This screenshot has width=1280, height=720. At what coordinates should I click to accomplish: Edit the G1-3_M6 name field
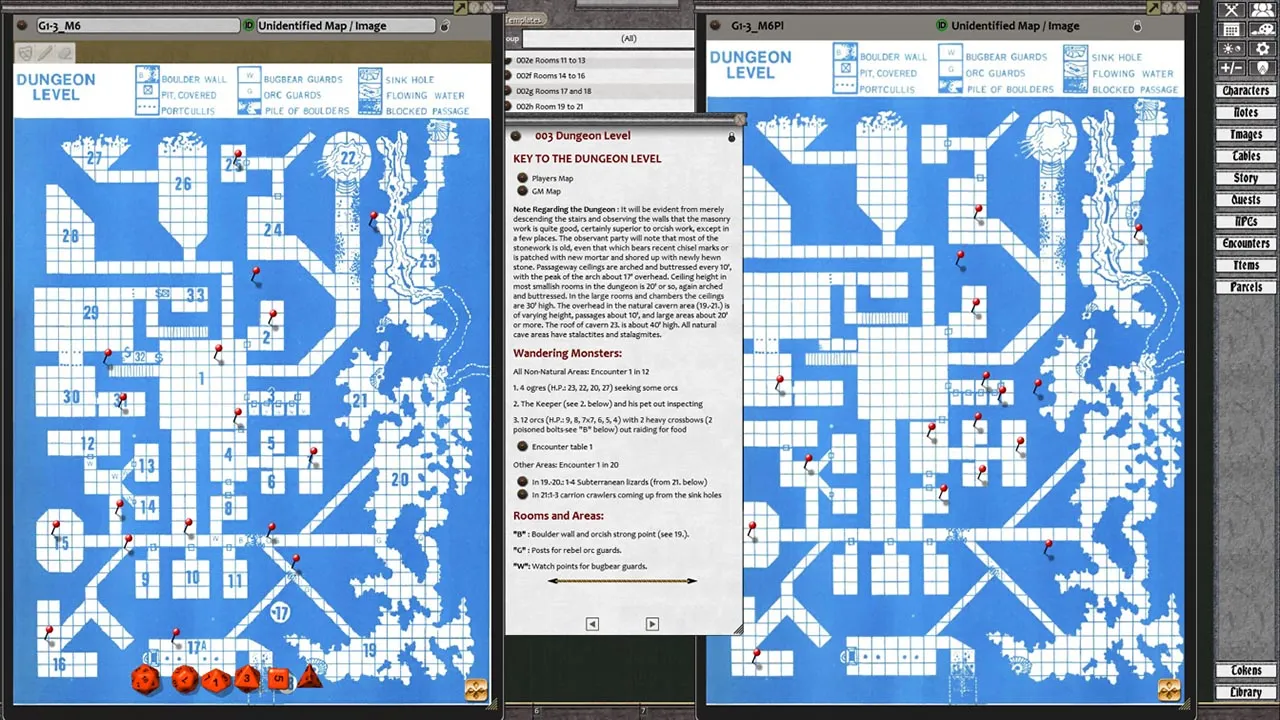138,26
